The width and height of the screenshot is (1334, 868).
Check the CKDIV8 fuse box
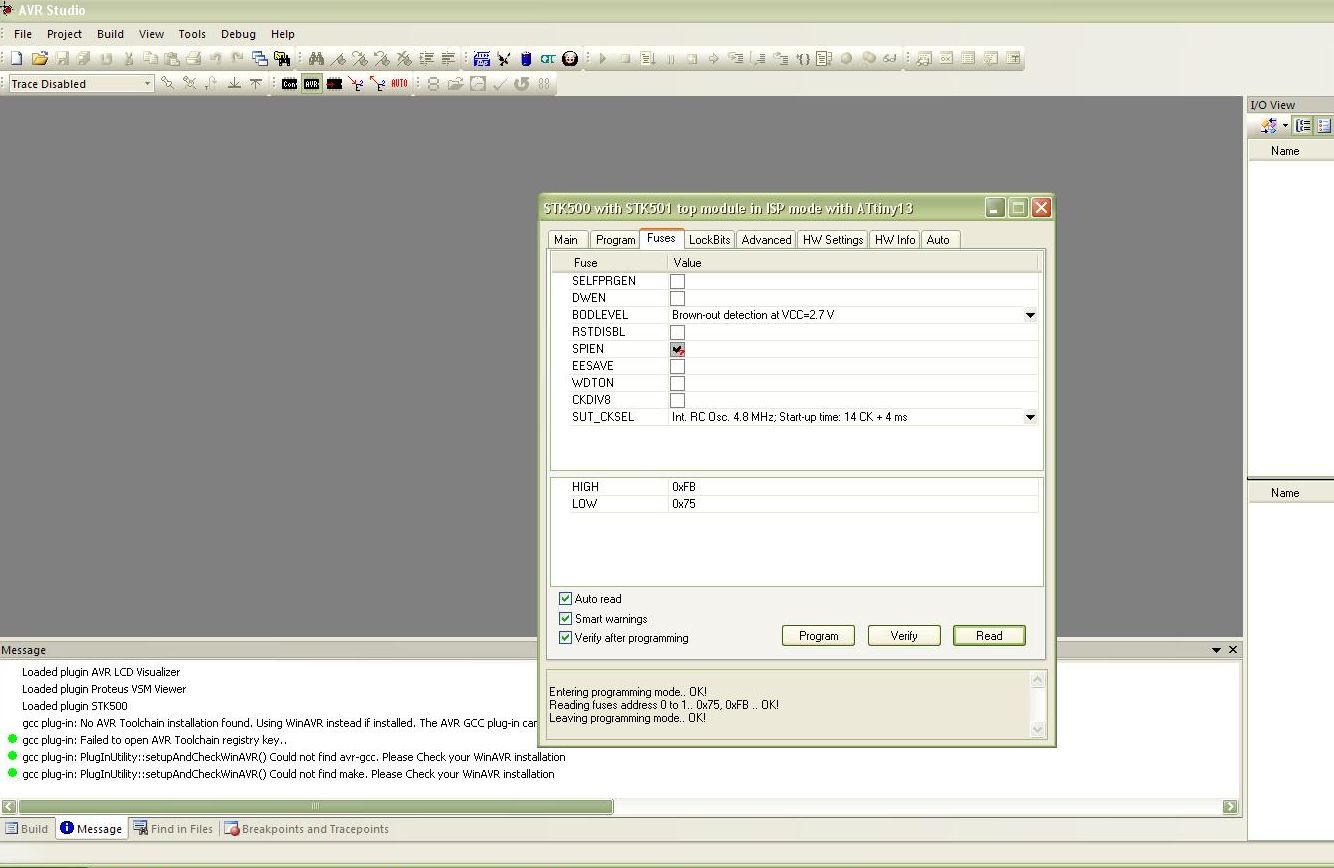click(x=677, y=400)
